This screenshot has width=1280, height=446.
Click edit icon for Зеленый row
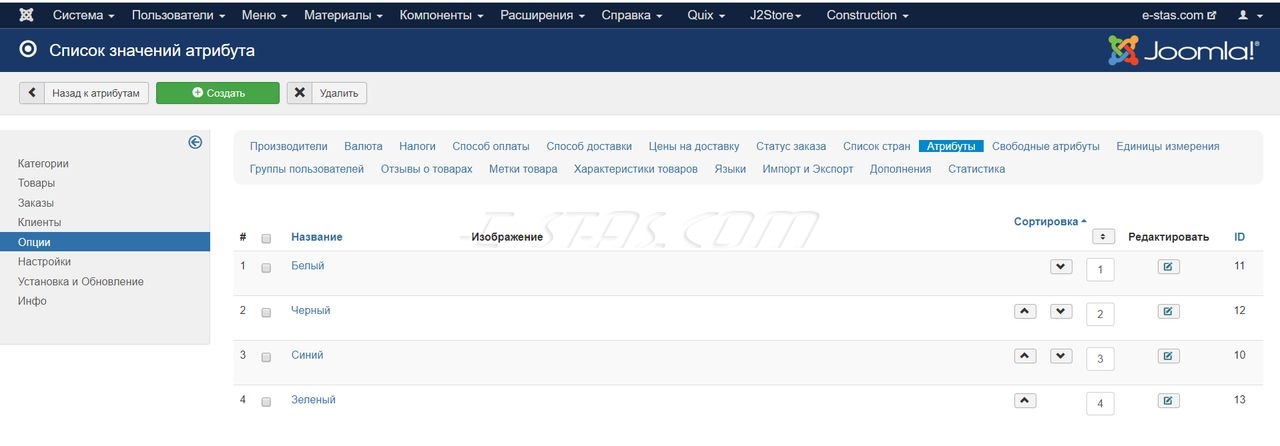1168,400
